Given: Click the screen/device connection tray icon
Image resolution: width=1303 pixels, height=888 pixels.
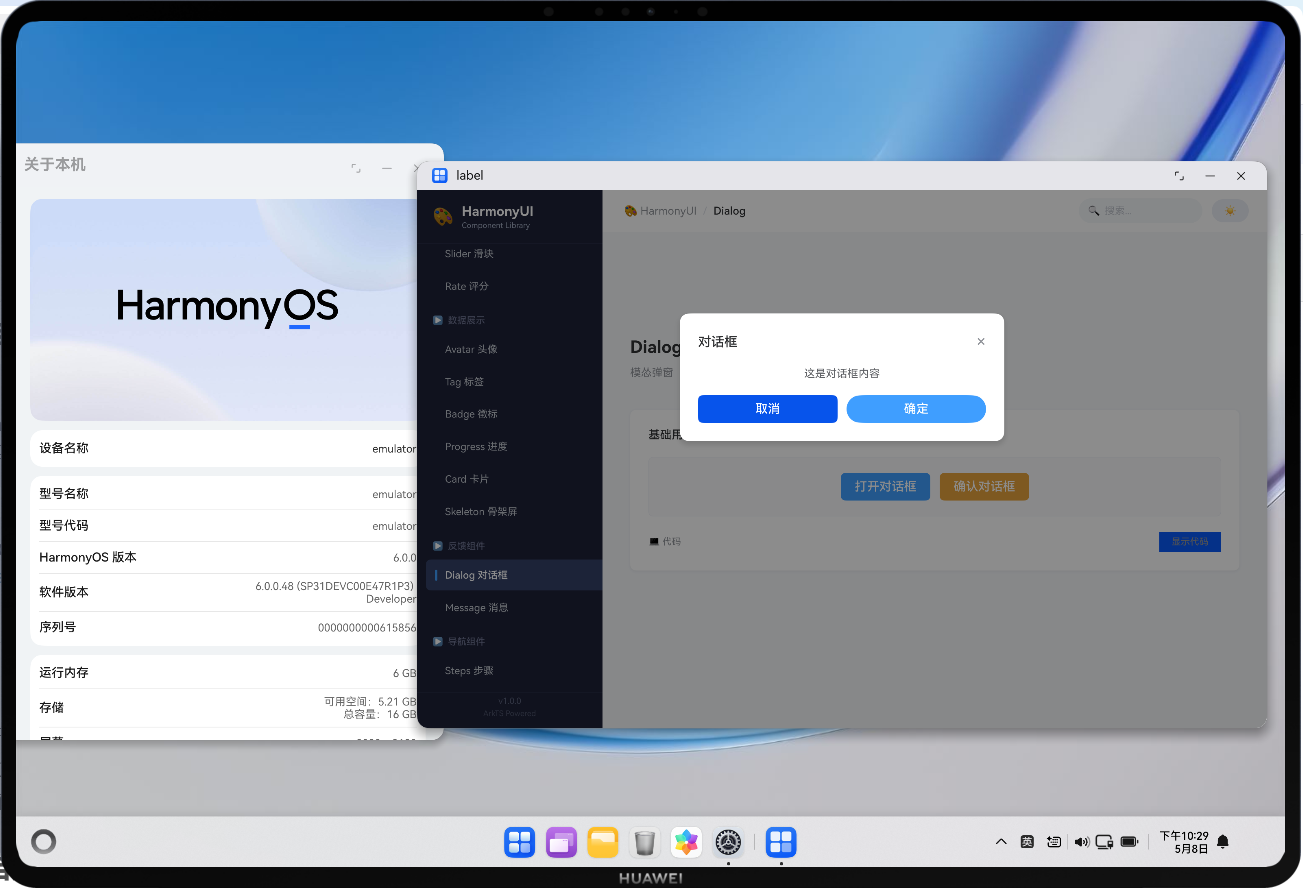Looking at the screenshot, I should pos(1105,842).
